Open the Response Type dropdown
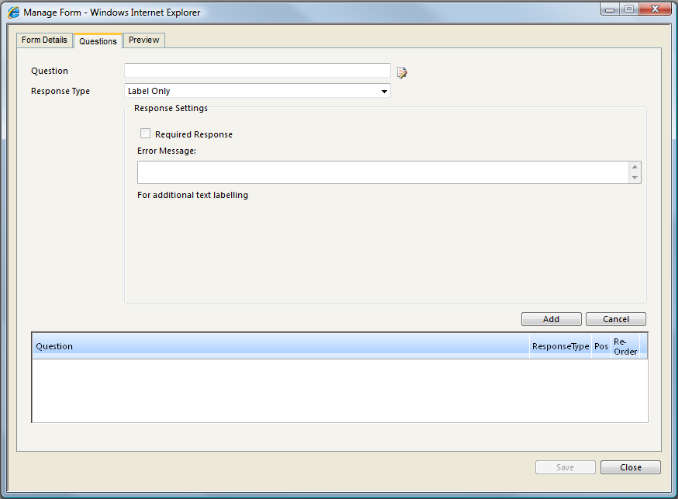 pyautogui.click(x=257, y=91)
